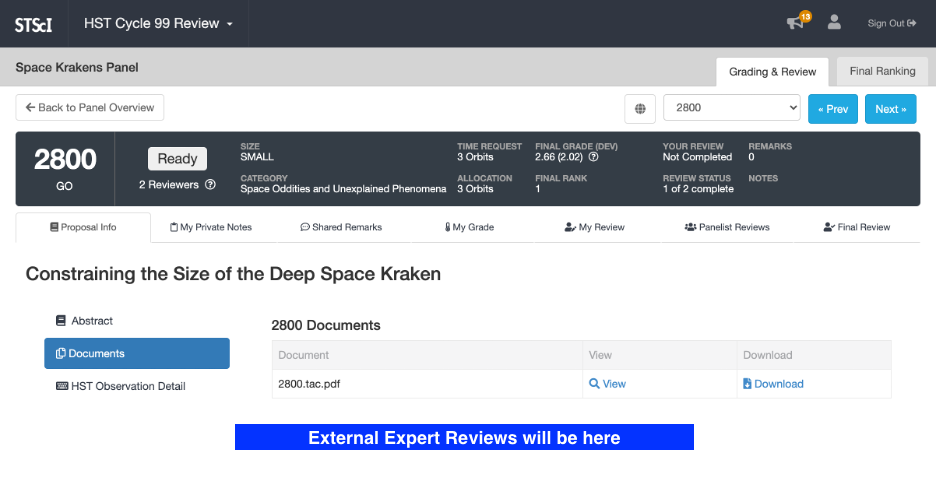Click help icon next to 2 Reviewers

pyautogui.click(x=210, y=185)
